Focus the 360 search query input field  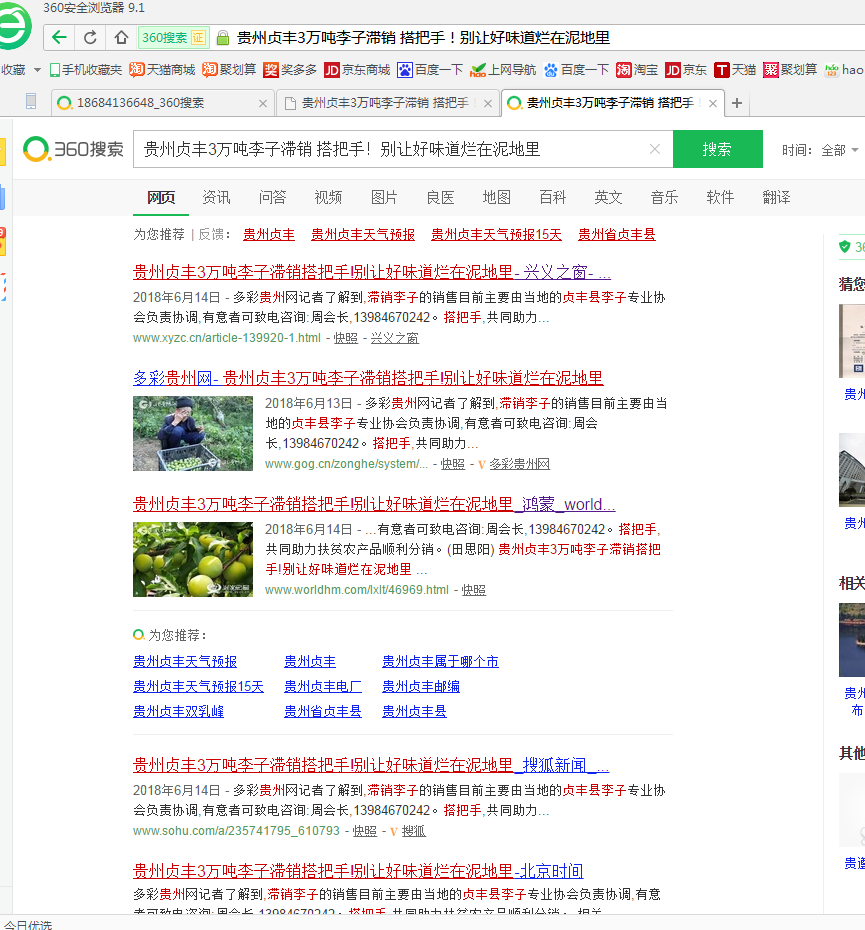tap(390, 149)
